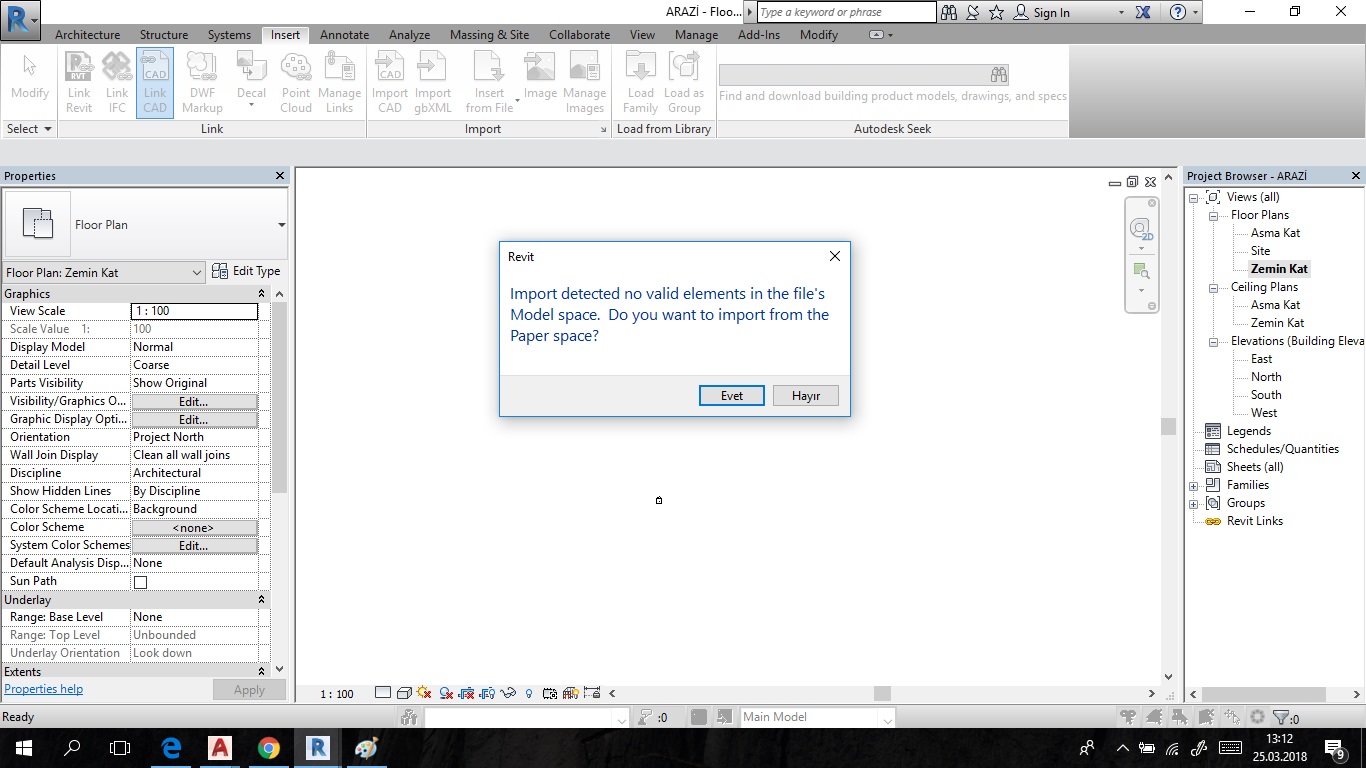Screen dimensions: 1366x768
Task: Click the Shadows off icon in view bar
Action: tap(446, 693)
